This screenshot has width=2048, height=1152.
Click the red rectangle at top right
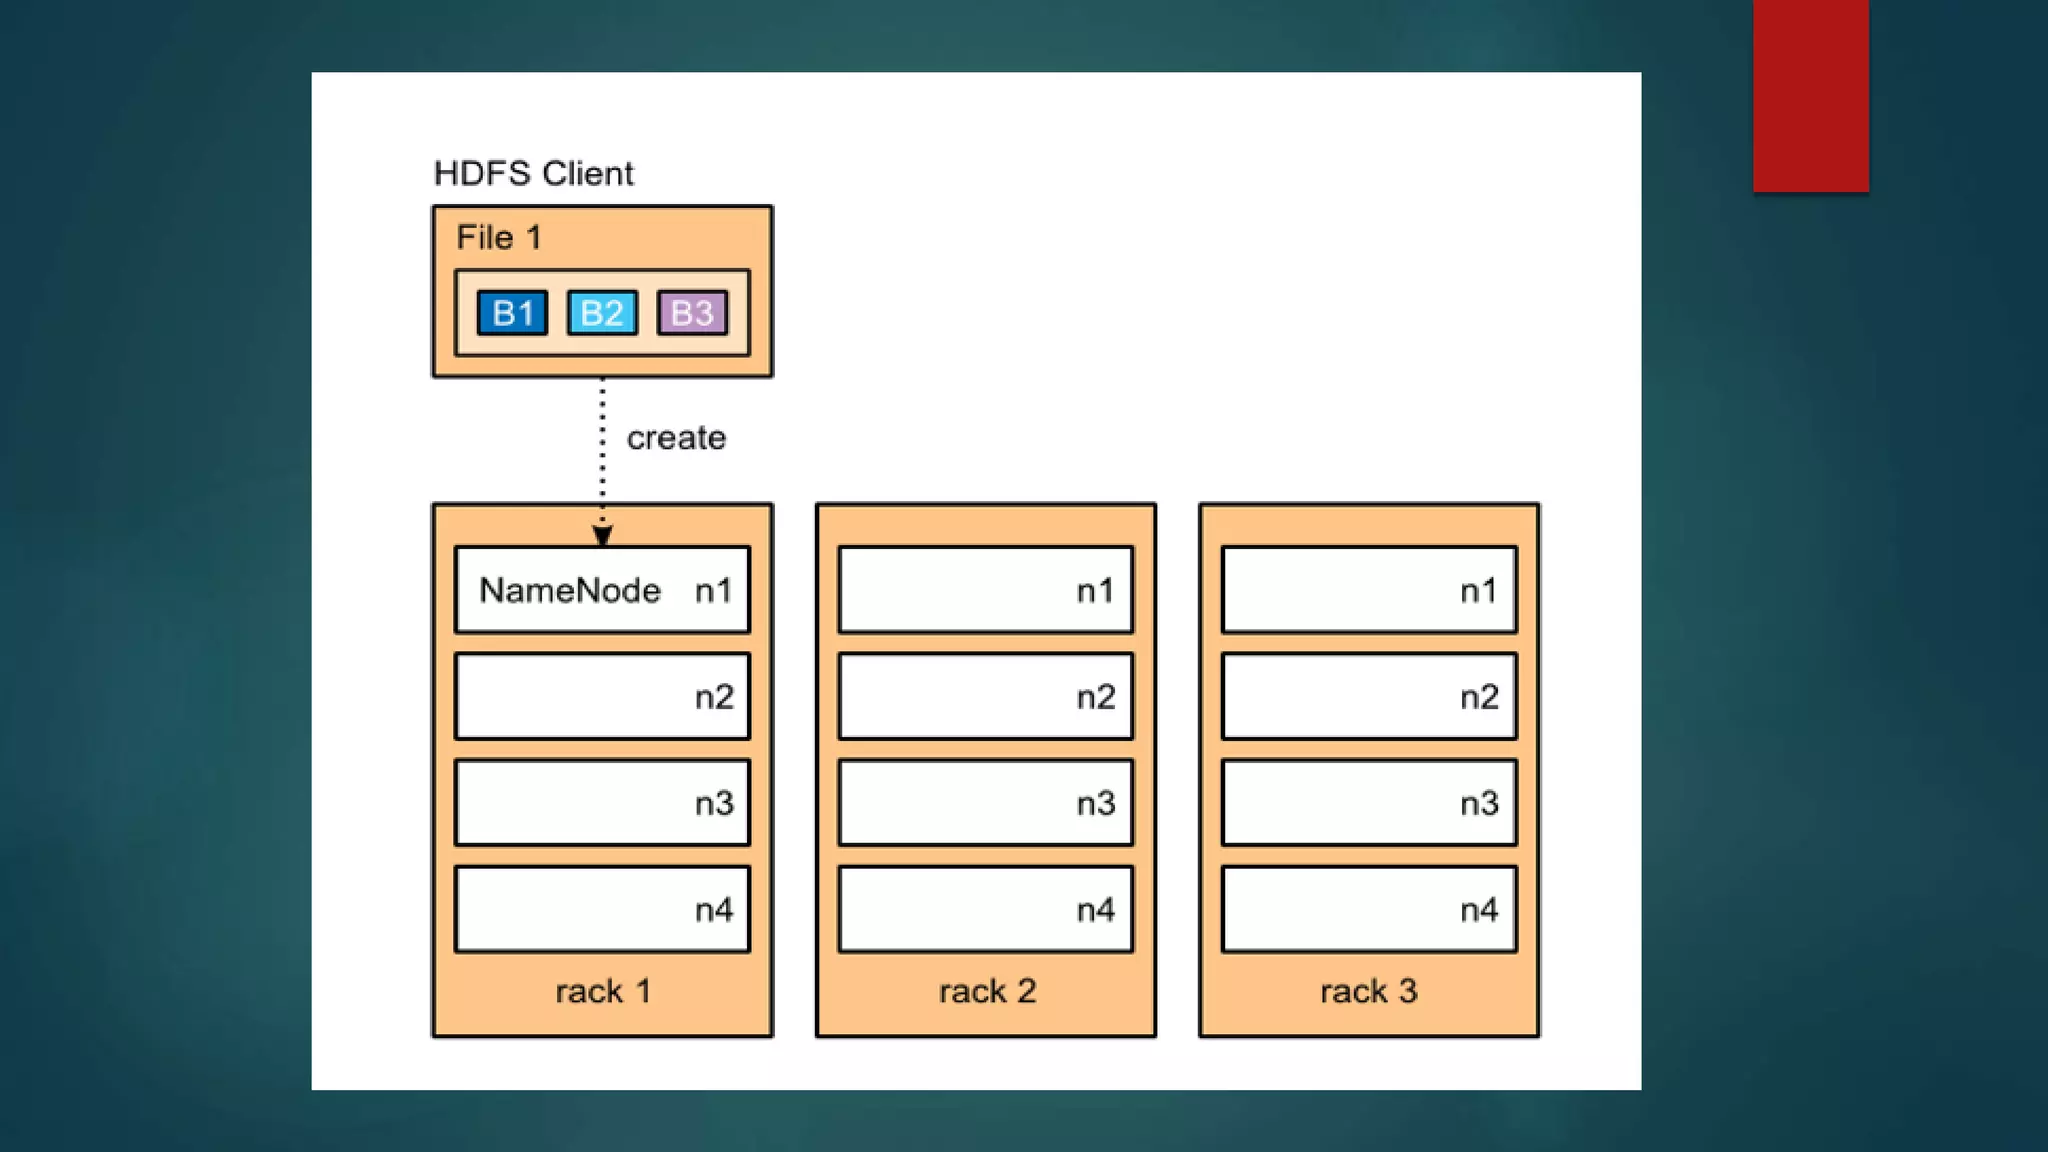pyautogui.click(x=1810, y=95)
